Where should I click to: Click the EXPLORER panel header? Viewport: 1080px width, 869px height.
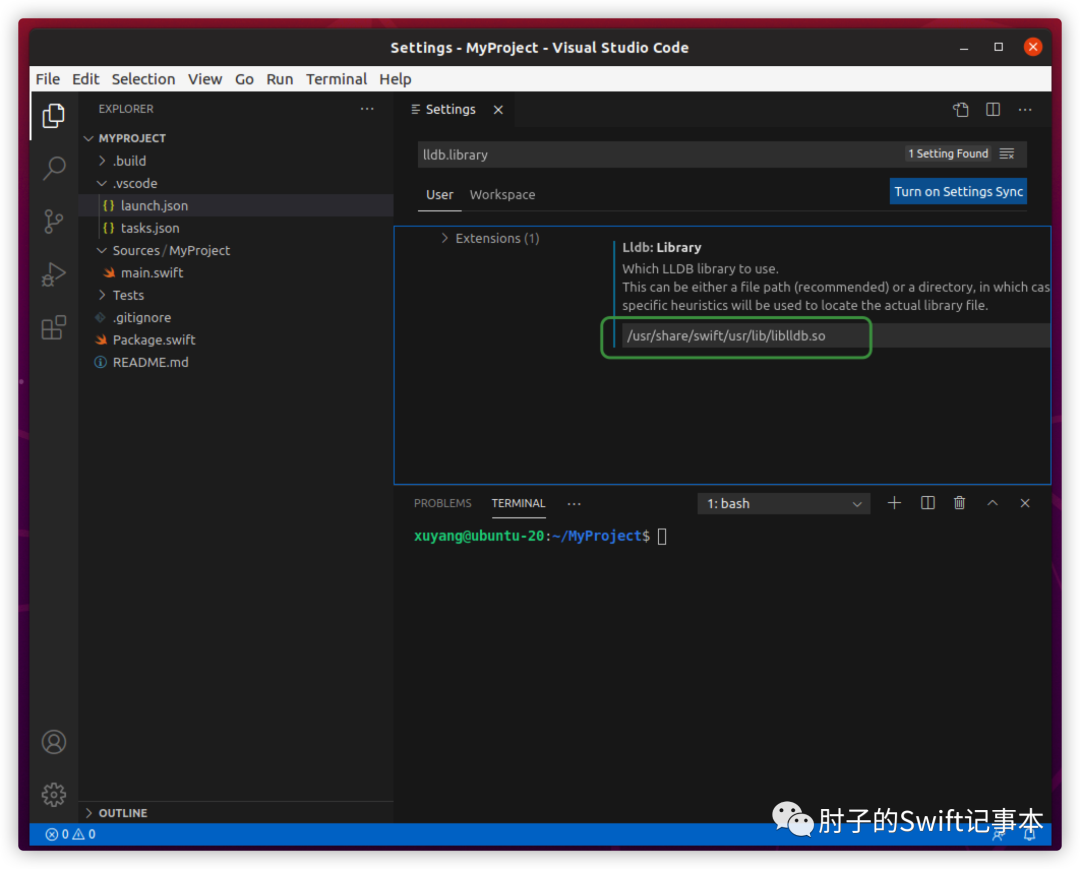click(126, 109)
